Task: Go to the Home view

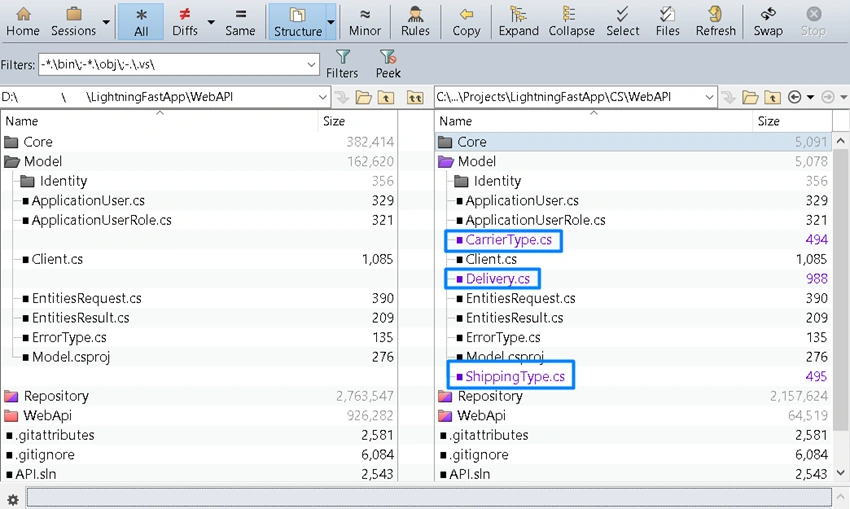Action: [23, 22]
